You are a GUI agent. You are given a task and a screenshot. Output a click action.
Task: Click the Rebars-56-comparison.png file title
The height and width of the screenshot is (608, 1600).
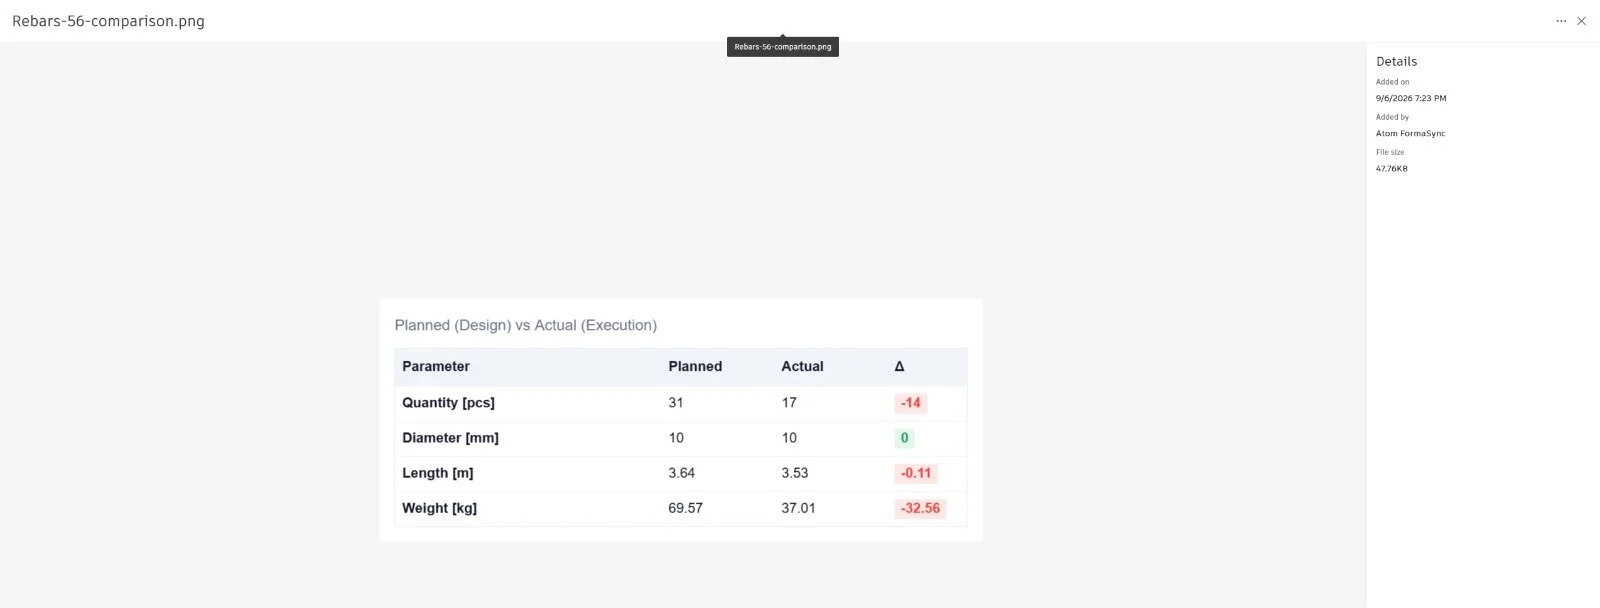(x=108, y=21)
